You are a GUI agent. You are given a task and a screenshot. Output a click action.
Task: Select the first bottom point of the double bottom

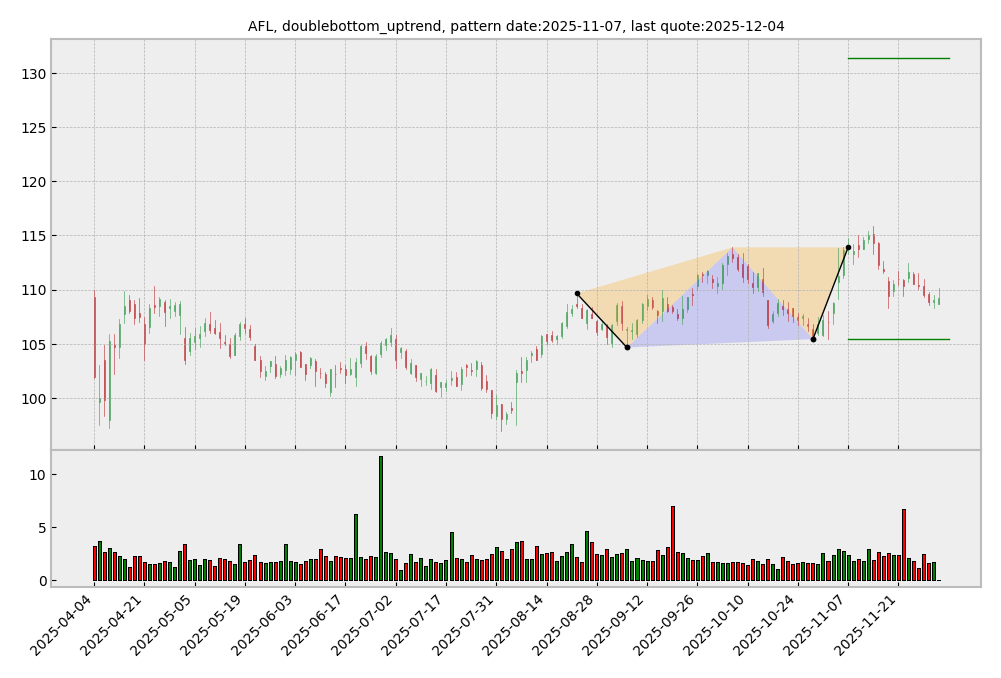[x=627, y=347]
